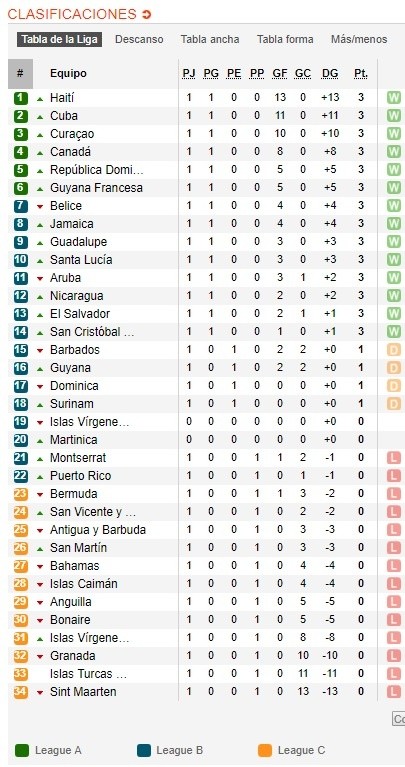This screenshot has height=767, width=405.
Task: Click the rank 15 blue position badge
Action: pyautogui.click(x=20, y=350)
